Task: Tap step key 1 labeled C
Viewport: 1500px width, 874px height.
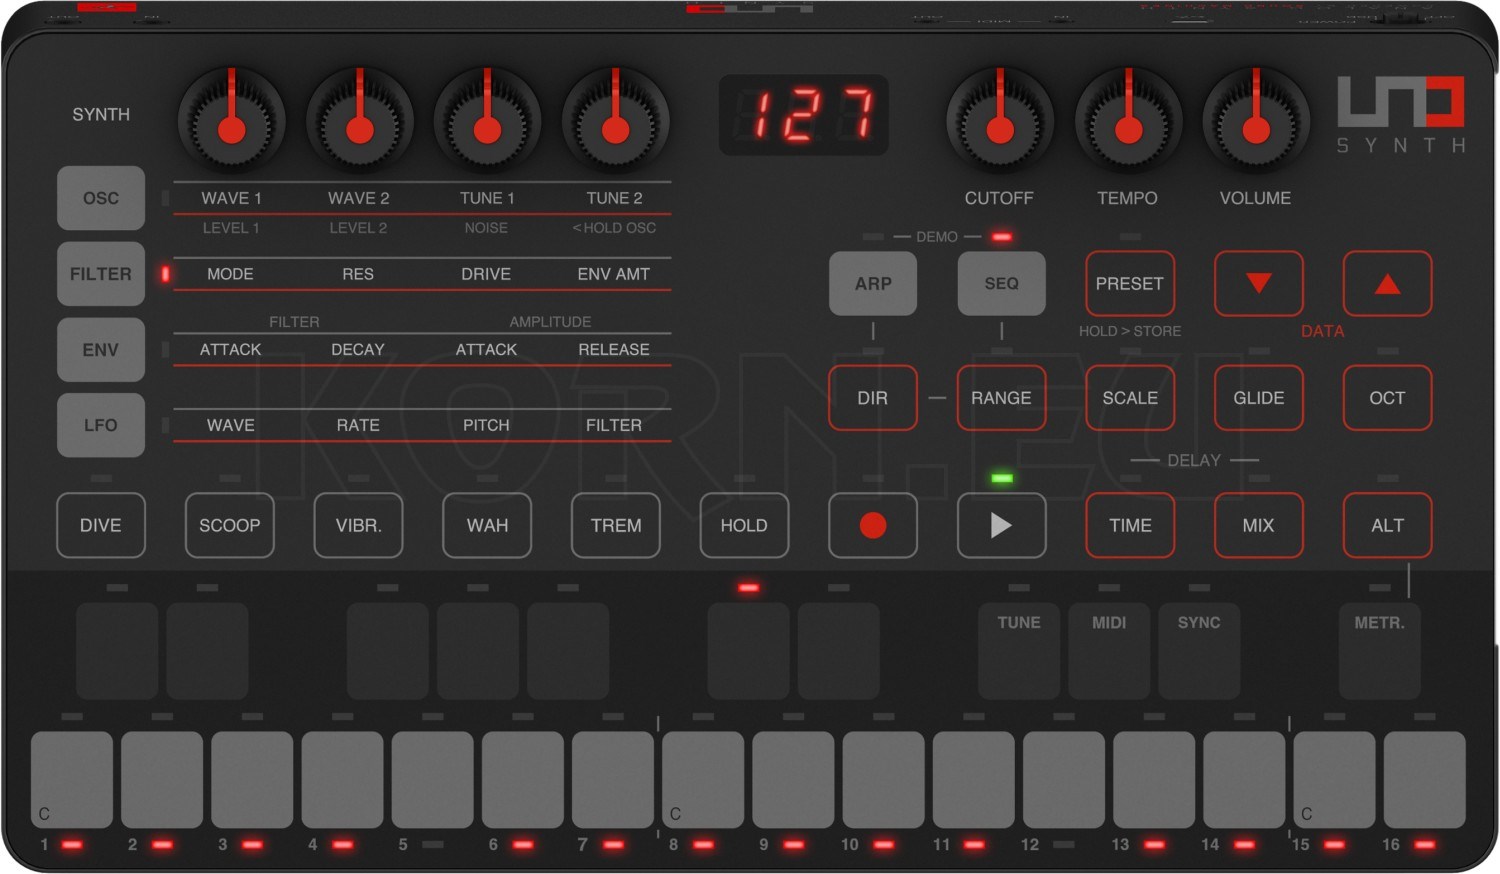Action: (72, 780)
